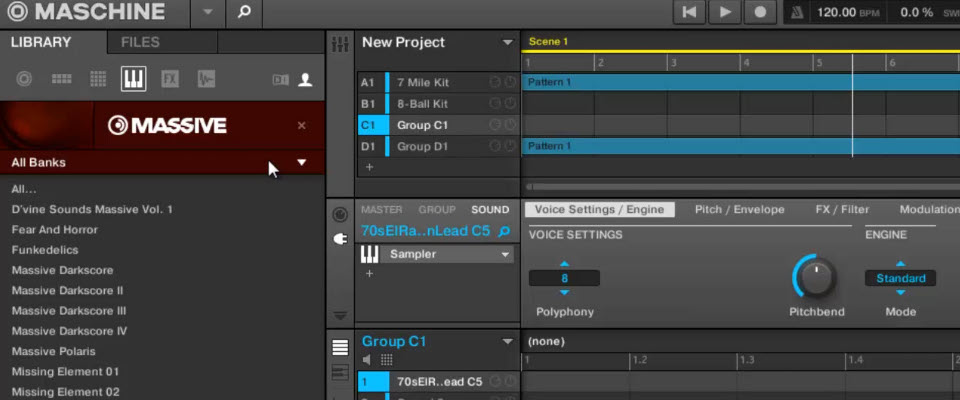
Task: Open the FX / Filter page
Action: [842, 209]
